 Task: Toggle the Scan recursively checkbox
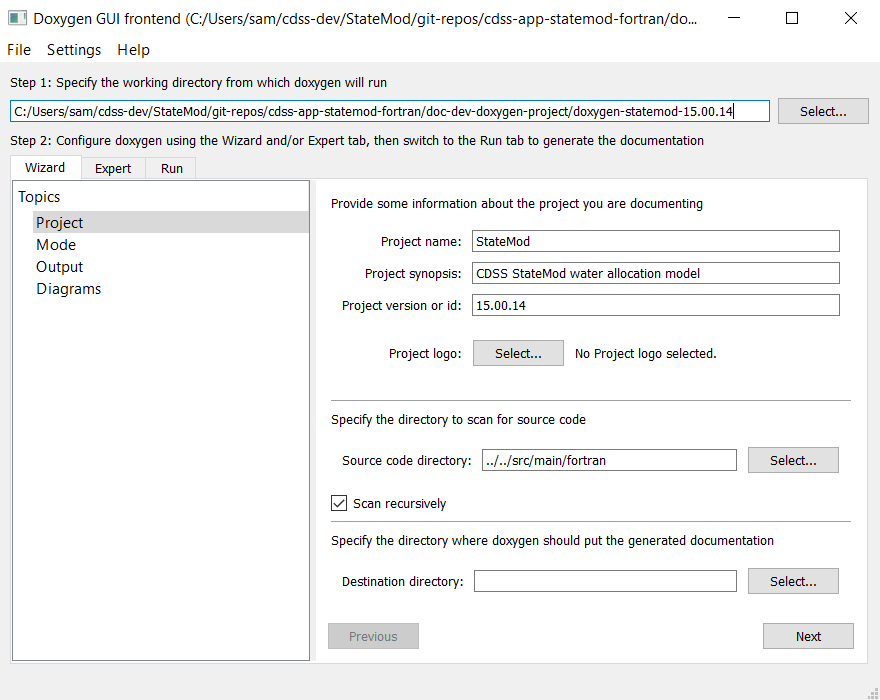(x=339, y=503)
